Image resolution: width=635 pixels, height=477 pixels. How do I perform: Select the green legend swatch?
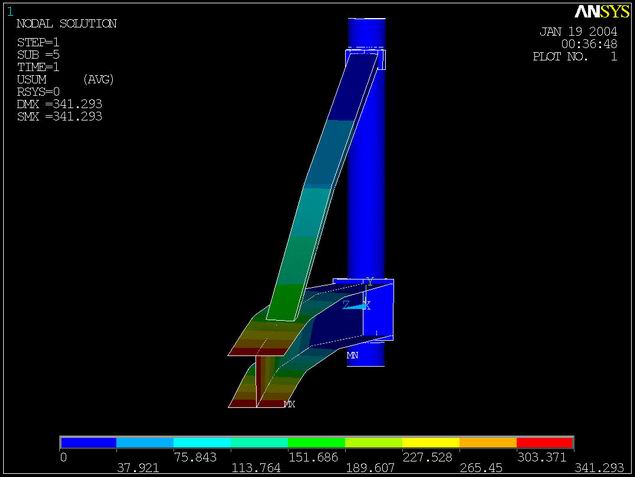317,443
